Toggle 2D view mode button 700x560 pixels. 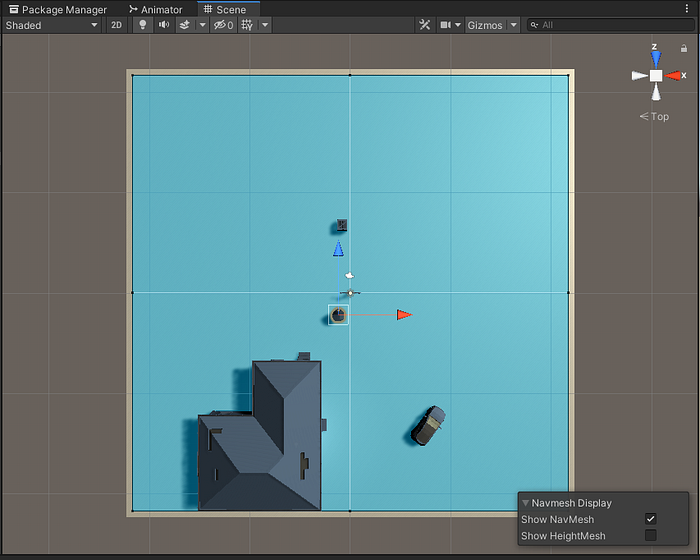[x=116, y=25]
